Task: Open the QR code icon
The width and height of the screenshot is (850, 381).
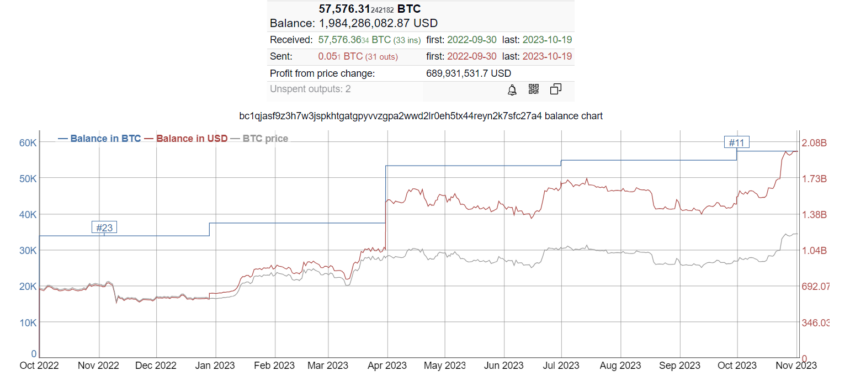Action: 533,89
